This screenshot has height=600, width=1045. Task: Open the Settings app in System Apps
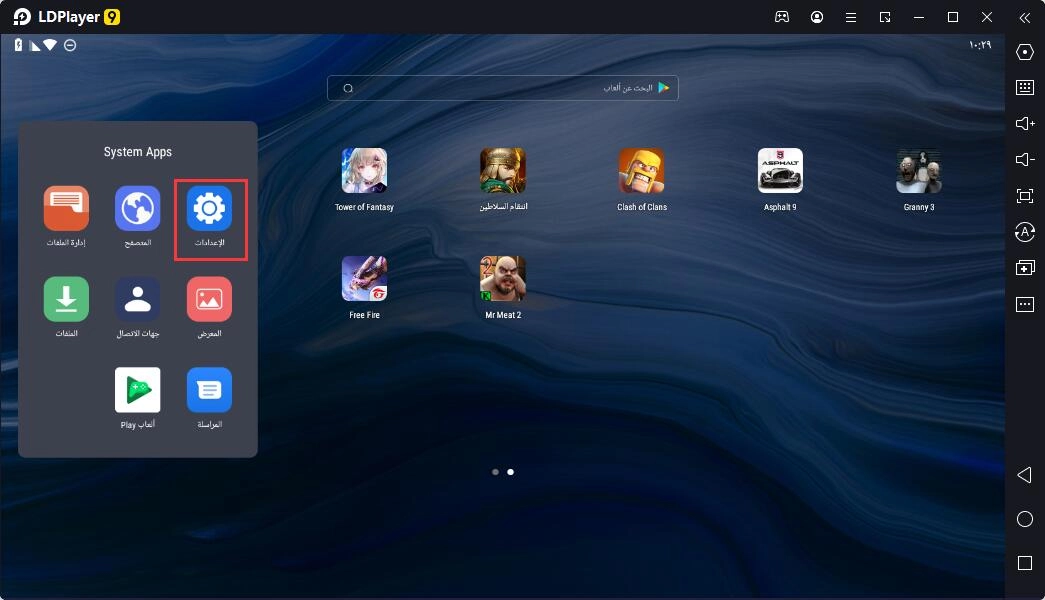coord(209,209)
